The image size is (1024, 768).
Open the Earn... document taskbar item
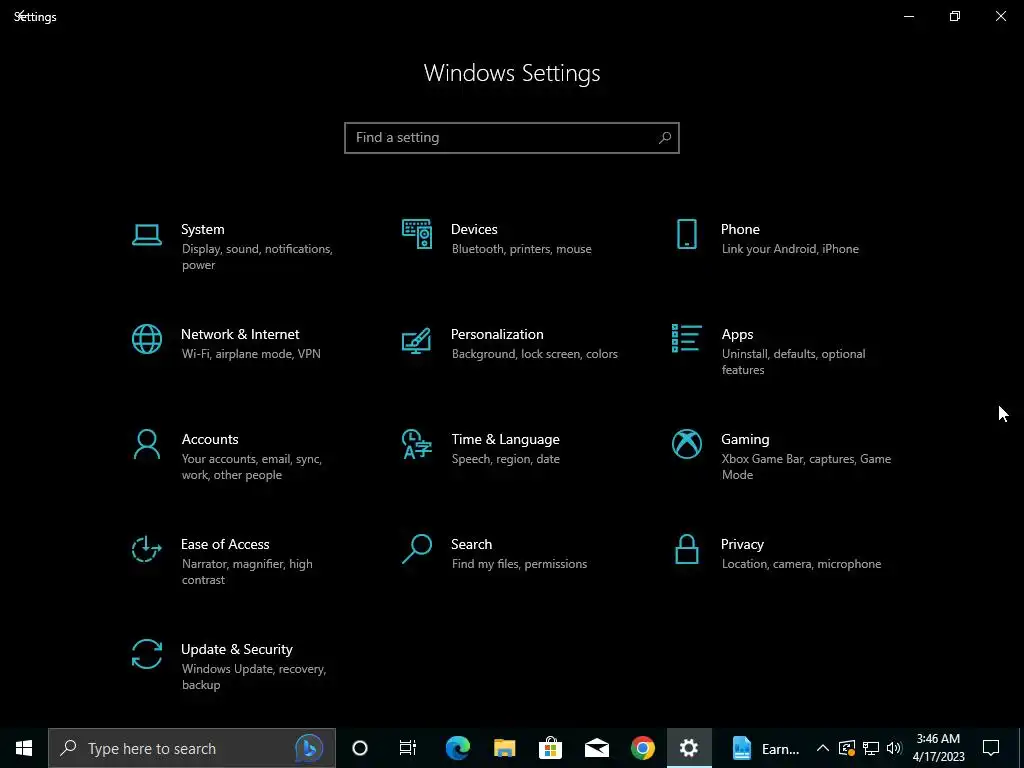pos(764,748)
